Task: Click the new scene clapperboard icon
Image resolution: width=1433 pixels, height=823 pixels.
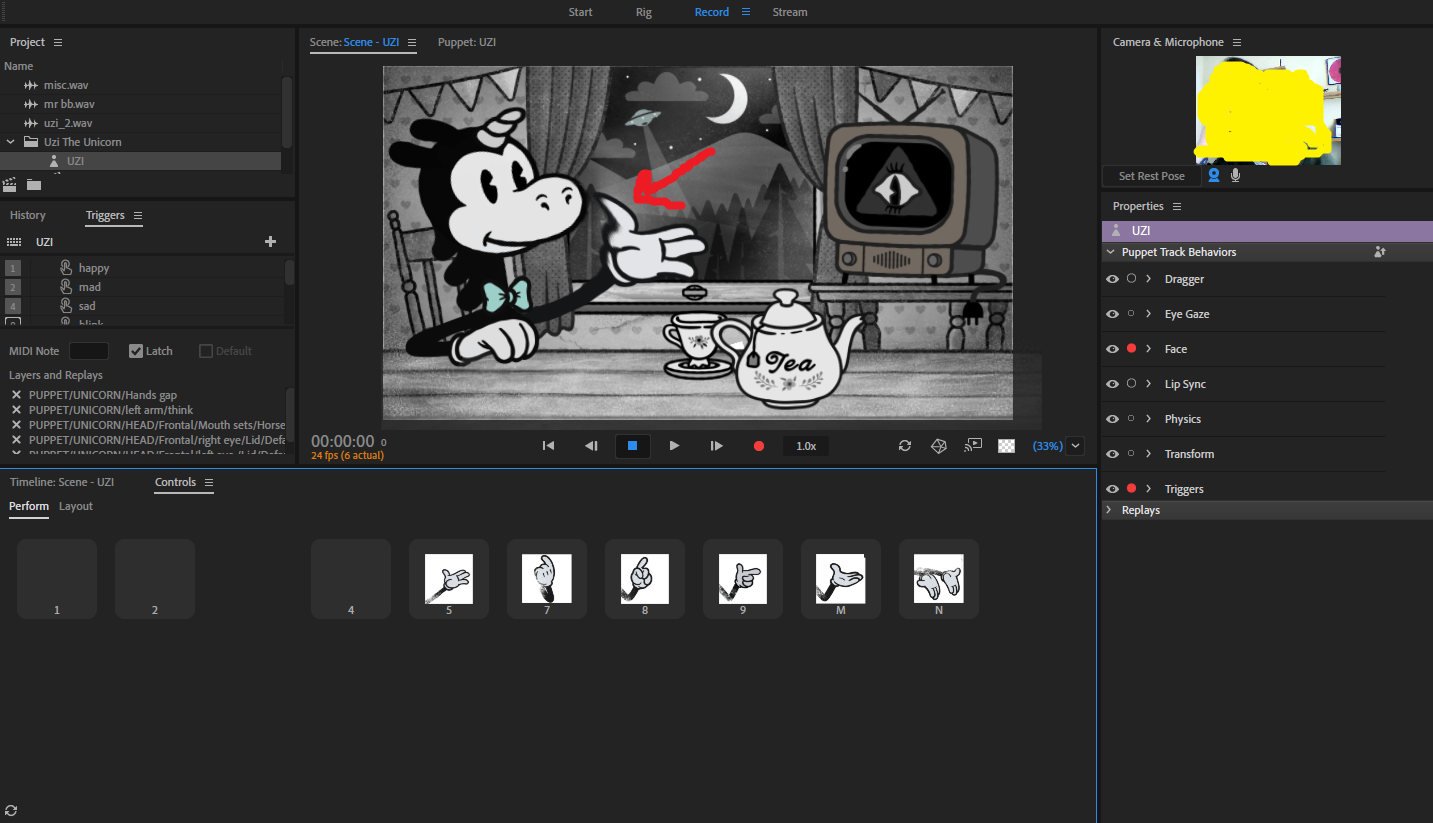Action: tap(10, 184)
